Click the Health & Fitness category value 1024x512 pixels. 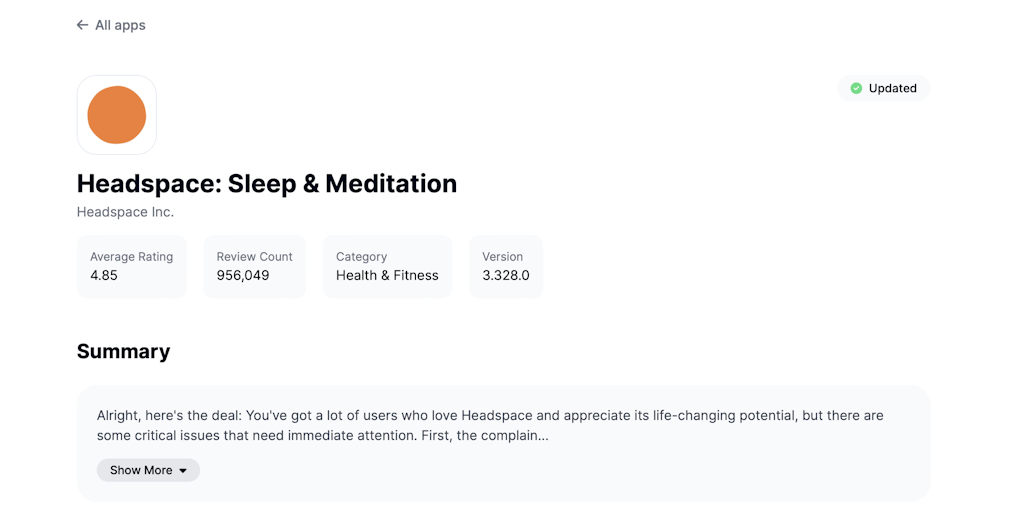pyautogui.click(x=387, y=275)
